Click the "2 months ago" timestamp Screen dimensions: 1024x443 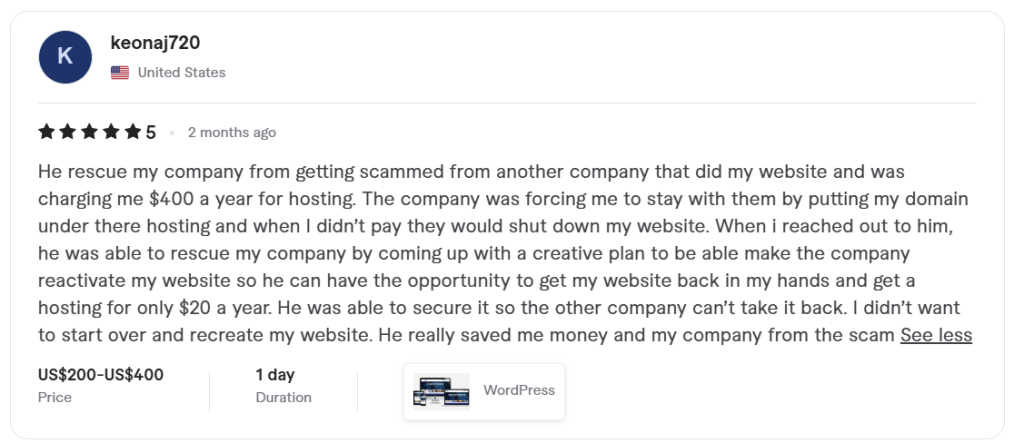click(231, 132)
